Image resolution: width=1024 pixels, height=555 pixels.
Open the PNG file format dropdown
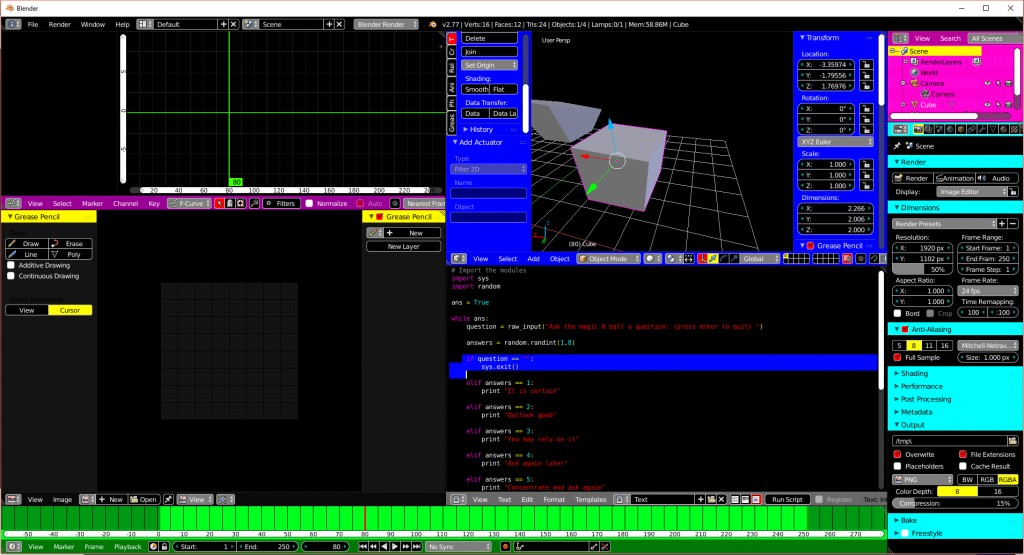(x=922, y=479)
